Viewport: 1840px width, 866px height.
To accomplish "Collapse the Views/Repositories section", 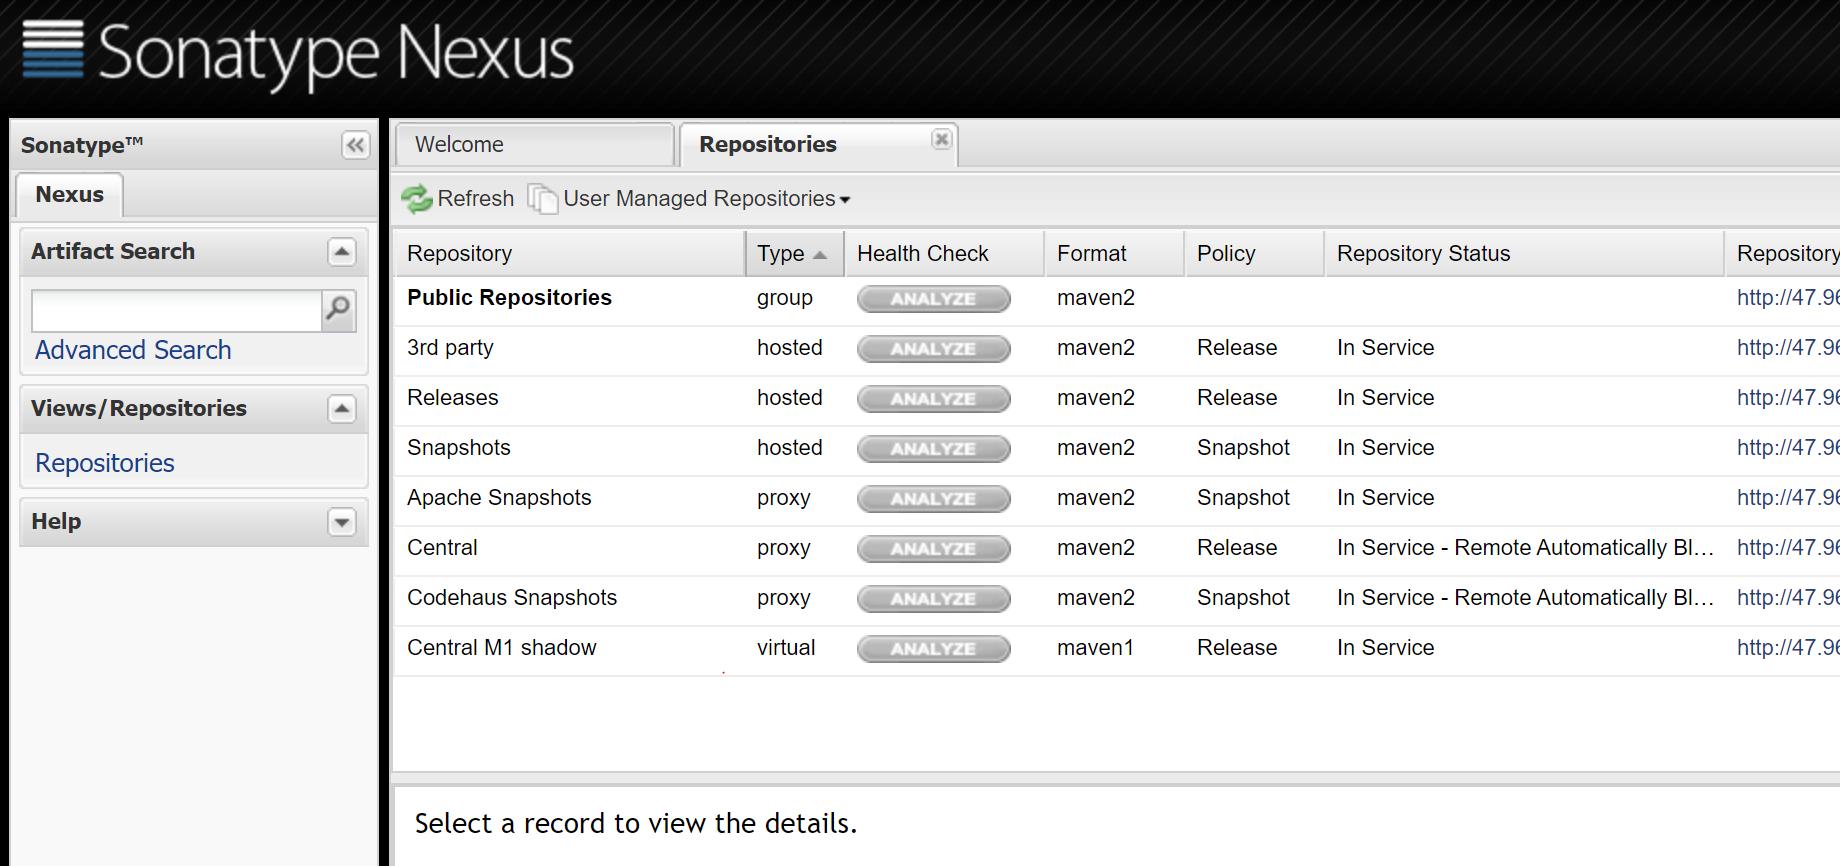I will point(342,409).
